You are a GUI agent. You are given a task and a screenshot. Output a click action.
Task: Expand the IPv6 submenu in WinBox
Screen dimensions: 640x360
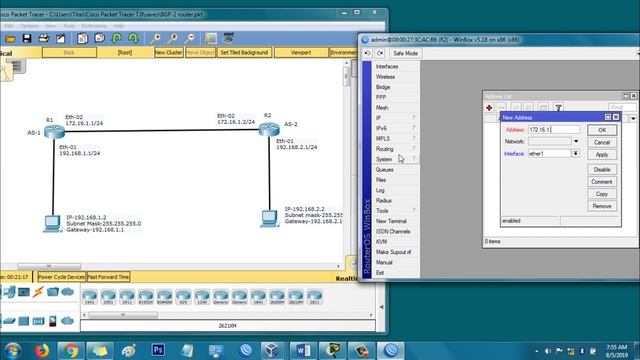395,128
